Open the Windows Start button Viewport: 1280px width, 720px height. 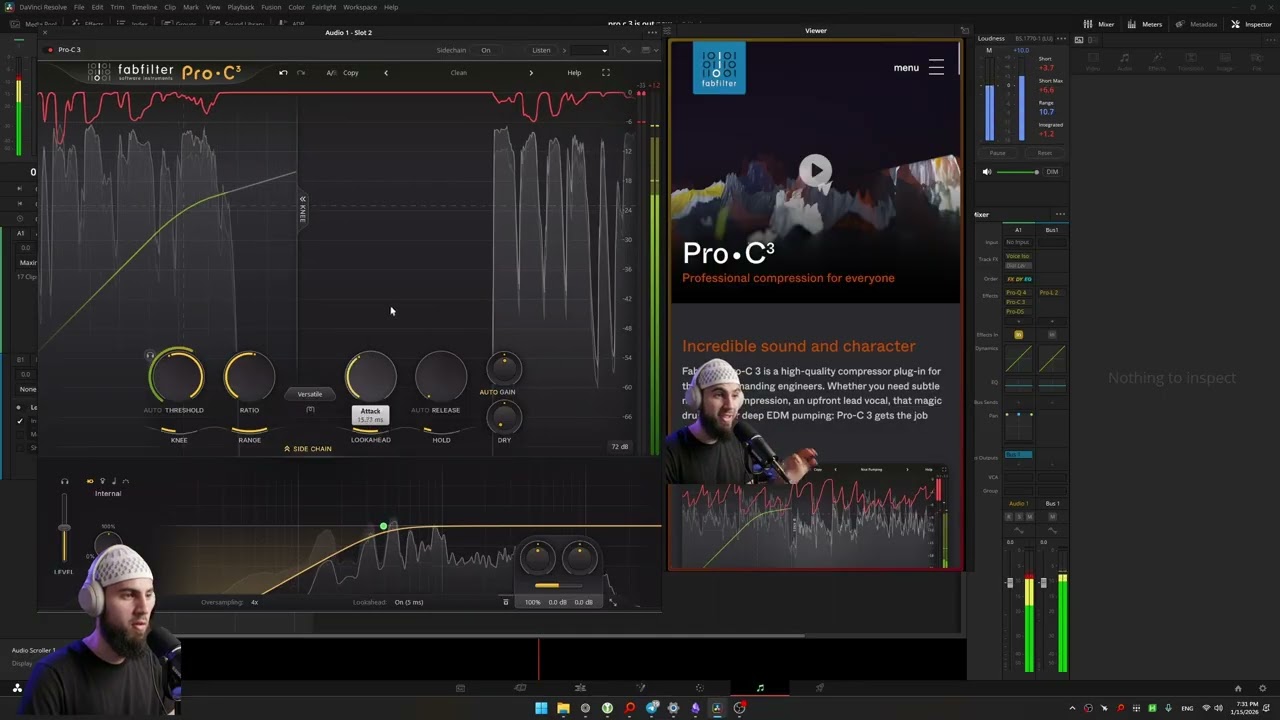(541, 708)
